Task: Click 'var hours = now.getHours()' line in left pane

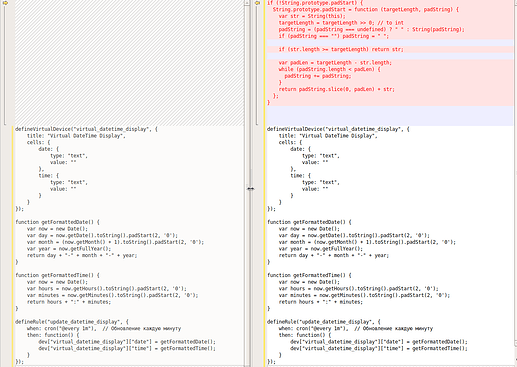Action: pyautogui.click(x=107, y=289)
